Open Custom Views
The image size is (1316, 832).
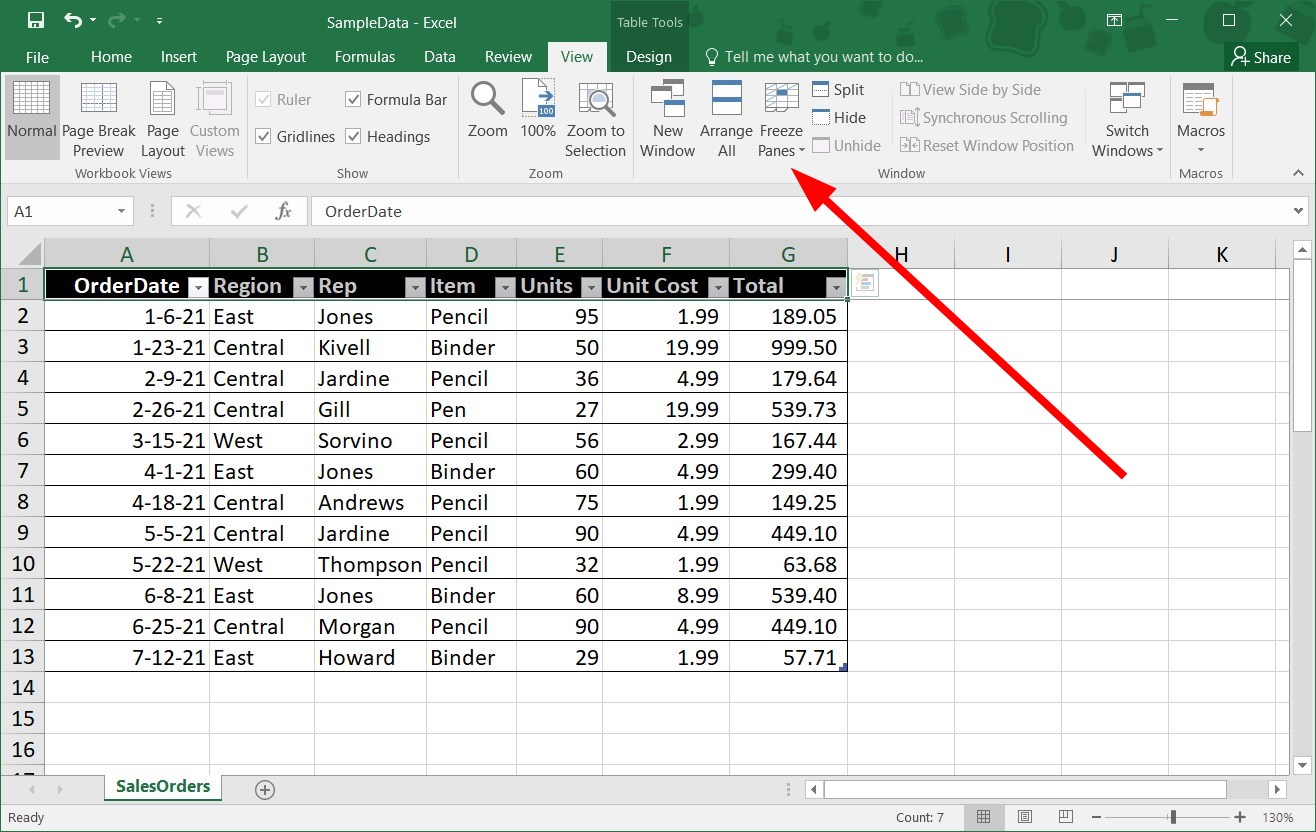pyautogui.click(x=214, y=117)
